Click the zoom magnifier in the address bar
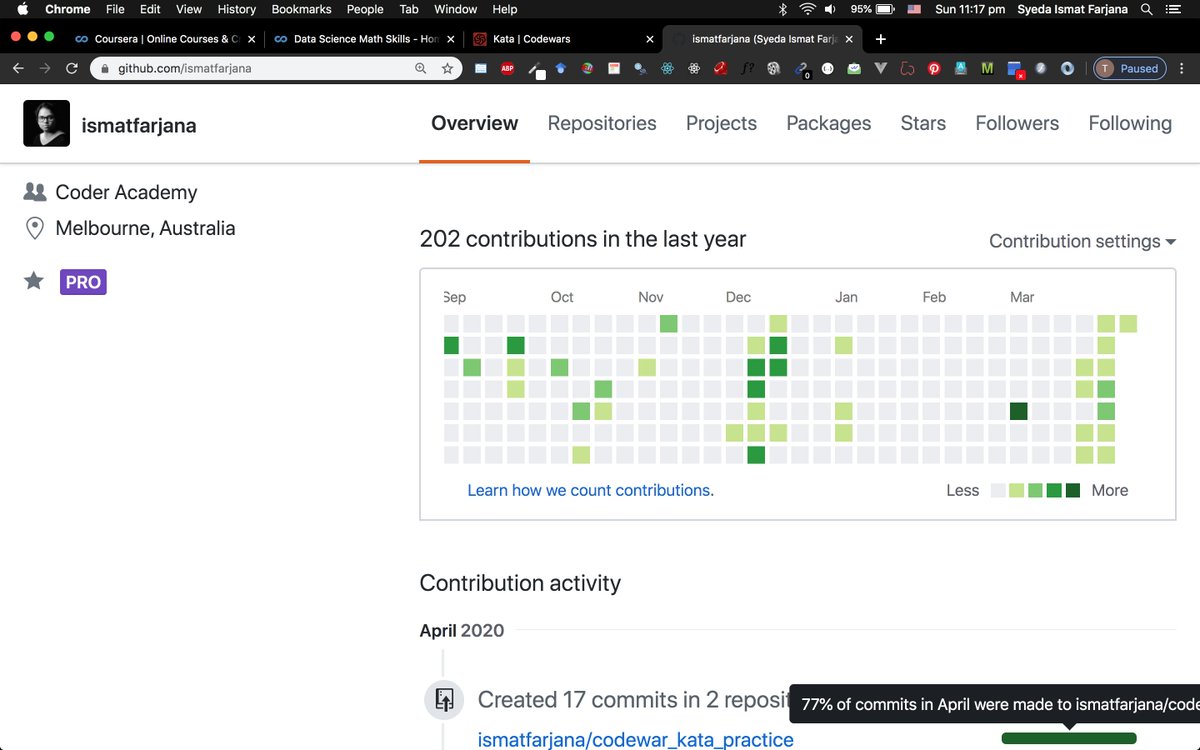This screenshot has height=750, width=1200. point(421,69)
